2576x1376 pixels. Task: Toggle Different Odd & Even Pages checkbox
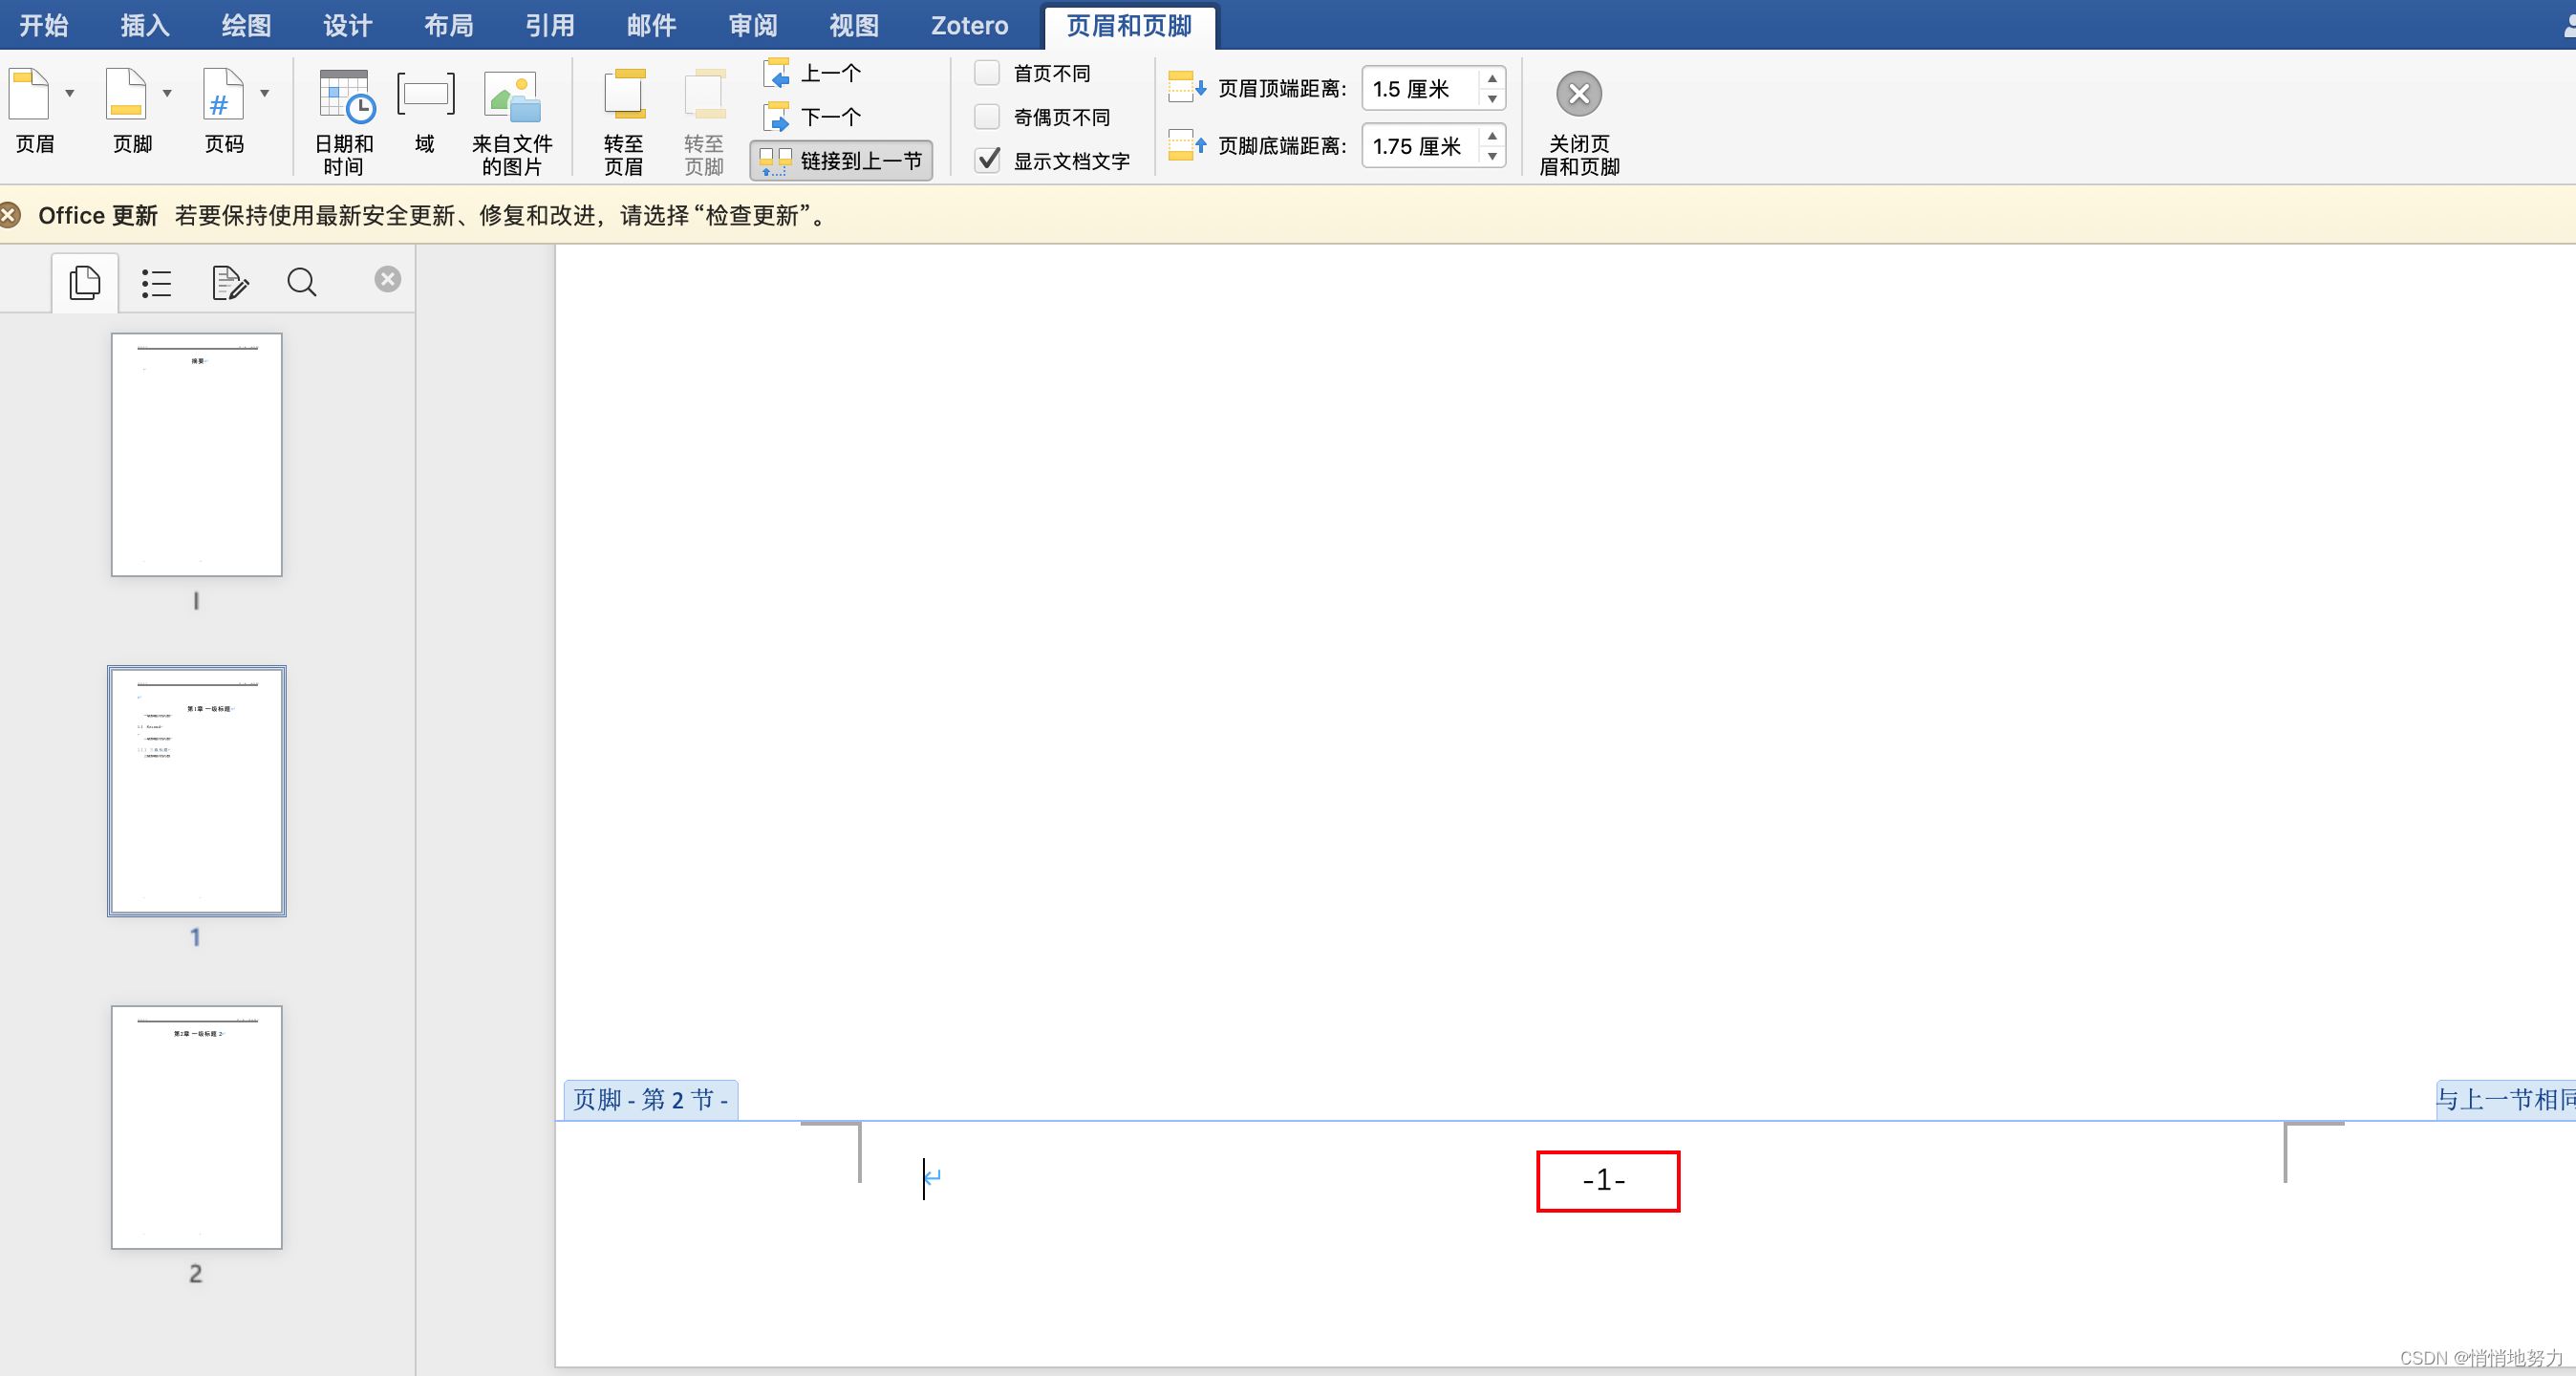click(x=987, y=117)
